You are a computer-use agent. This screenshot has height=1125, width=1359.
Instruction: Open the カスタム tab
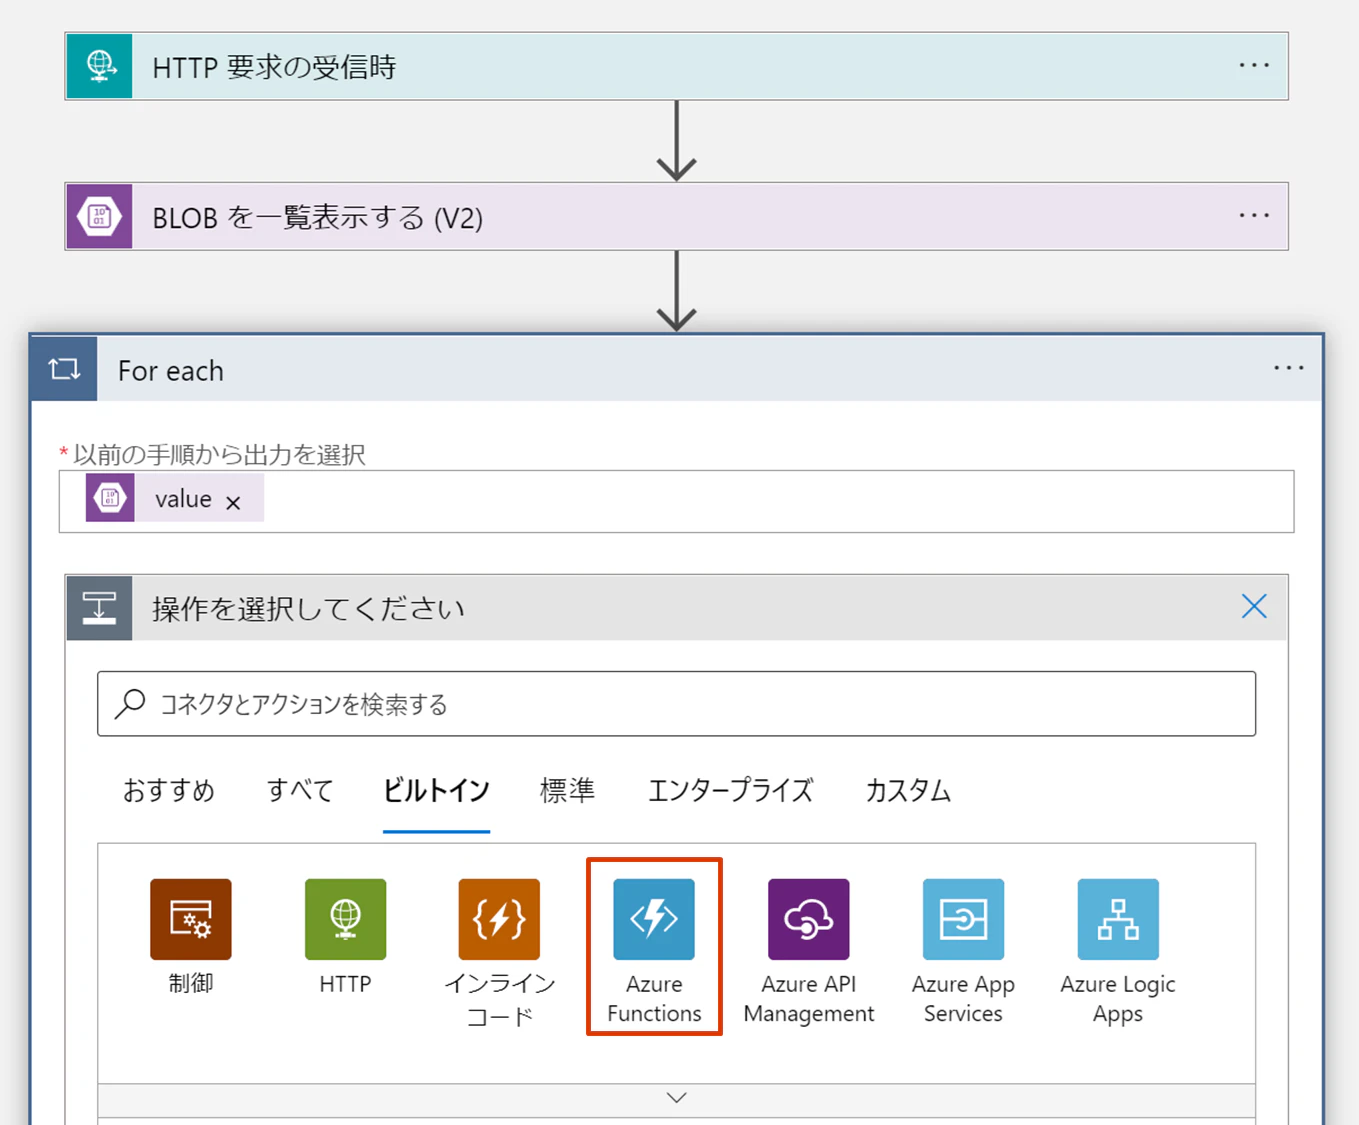(908, 790)
